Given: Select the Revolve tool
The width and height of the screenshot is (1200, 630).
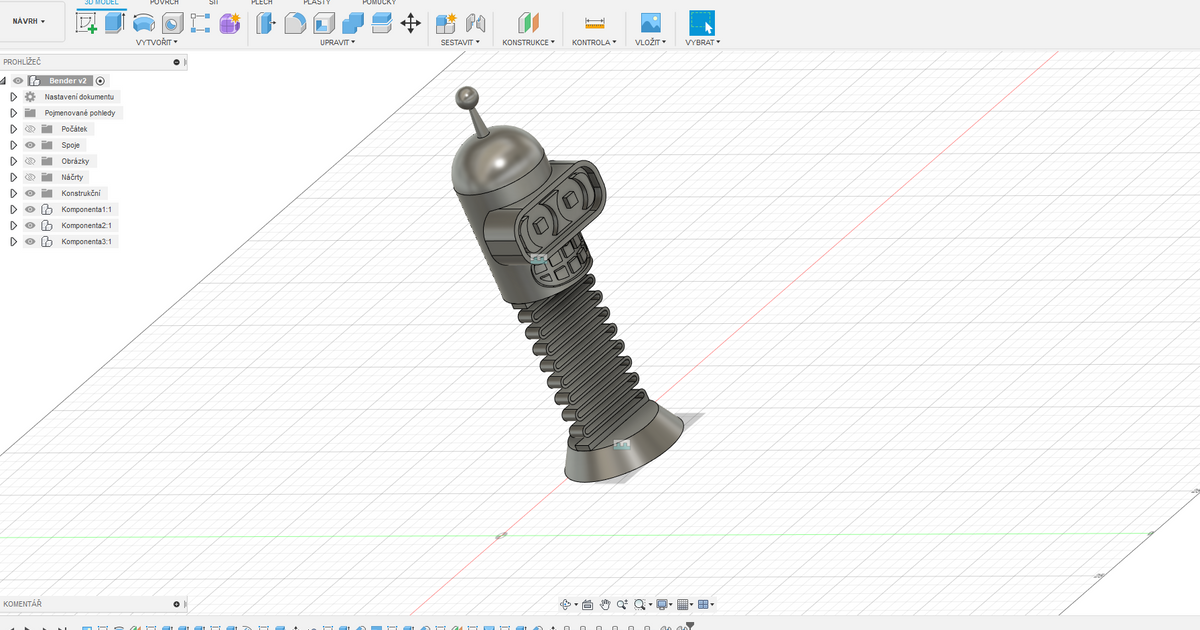Looking at the screenshot, I should [x=144, y=22].
